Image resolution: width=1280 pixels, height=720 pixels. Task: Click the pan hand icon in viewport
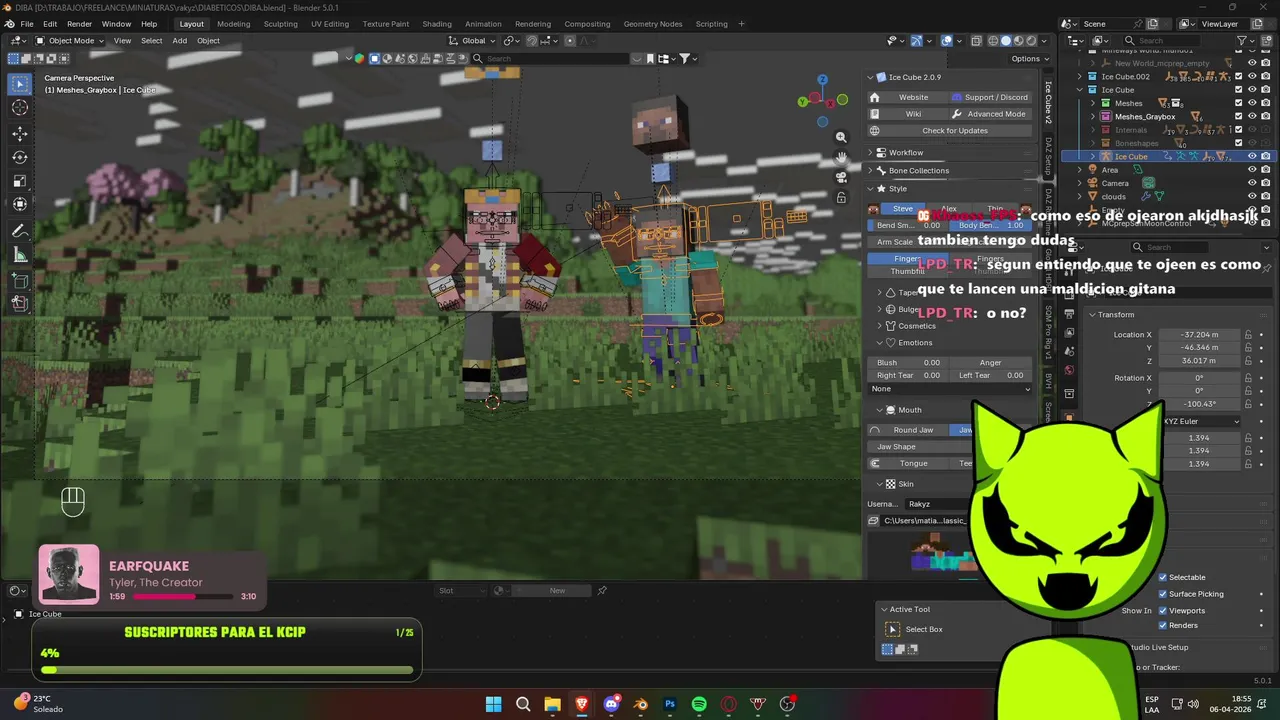coord(841,157)
